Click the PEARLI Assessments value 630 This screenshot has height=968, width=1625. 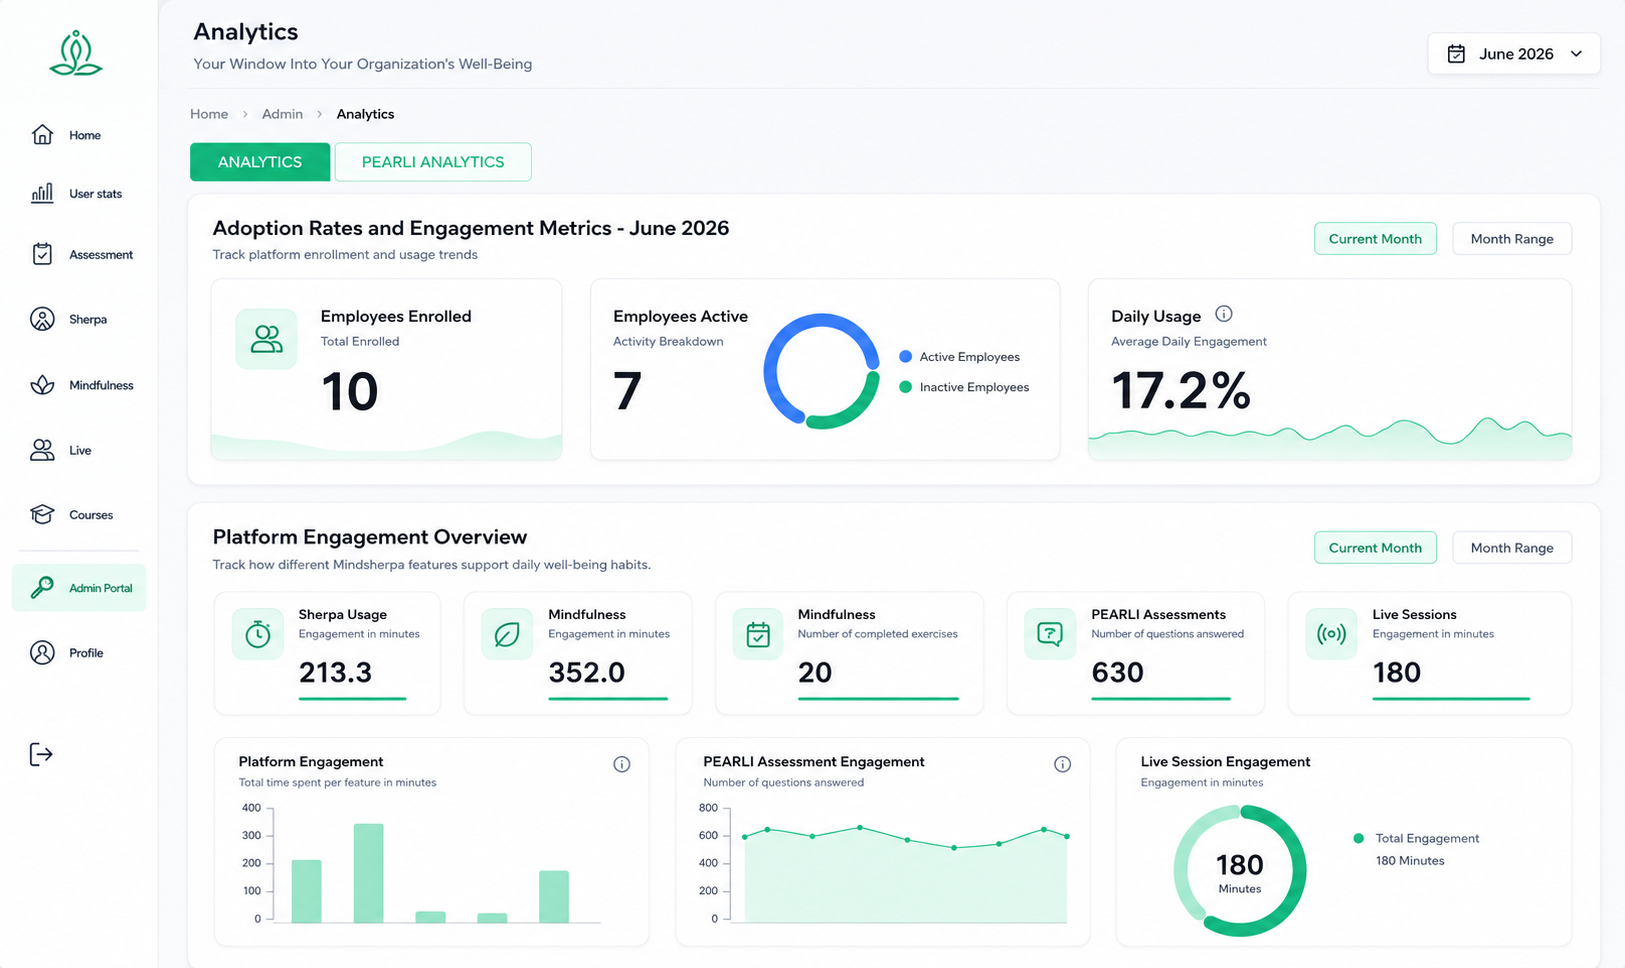pyautogui.click(x=1117, y=672)
